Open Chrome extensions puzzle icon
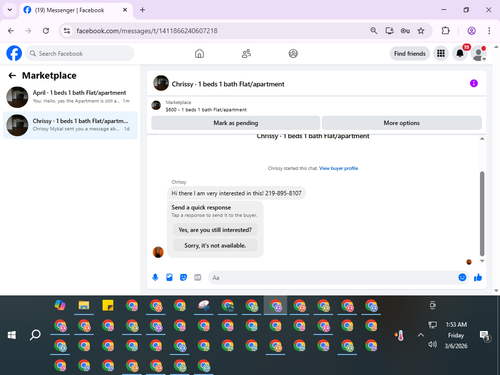The width and height of the screenshot is (500, 375). coord(445,31)
